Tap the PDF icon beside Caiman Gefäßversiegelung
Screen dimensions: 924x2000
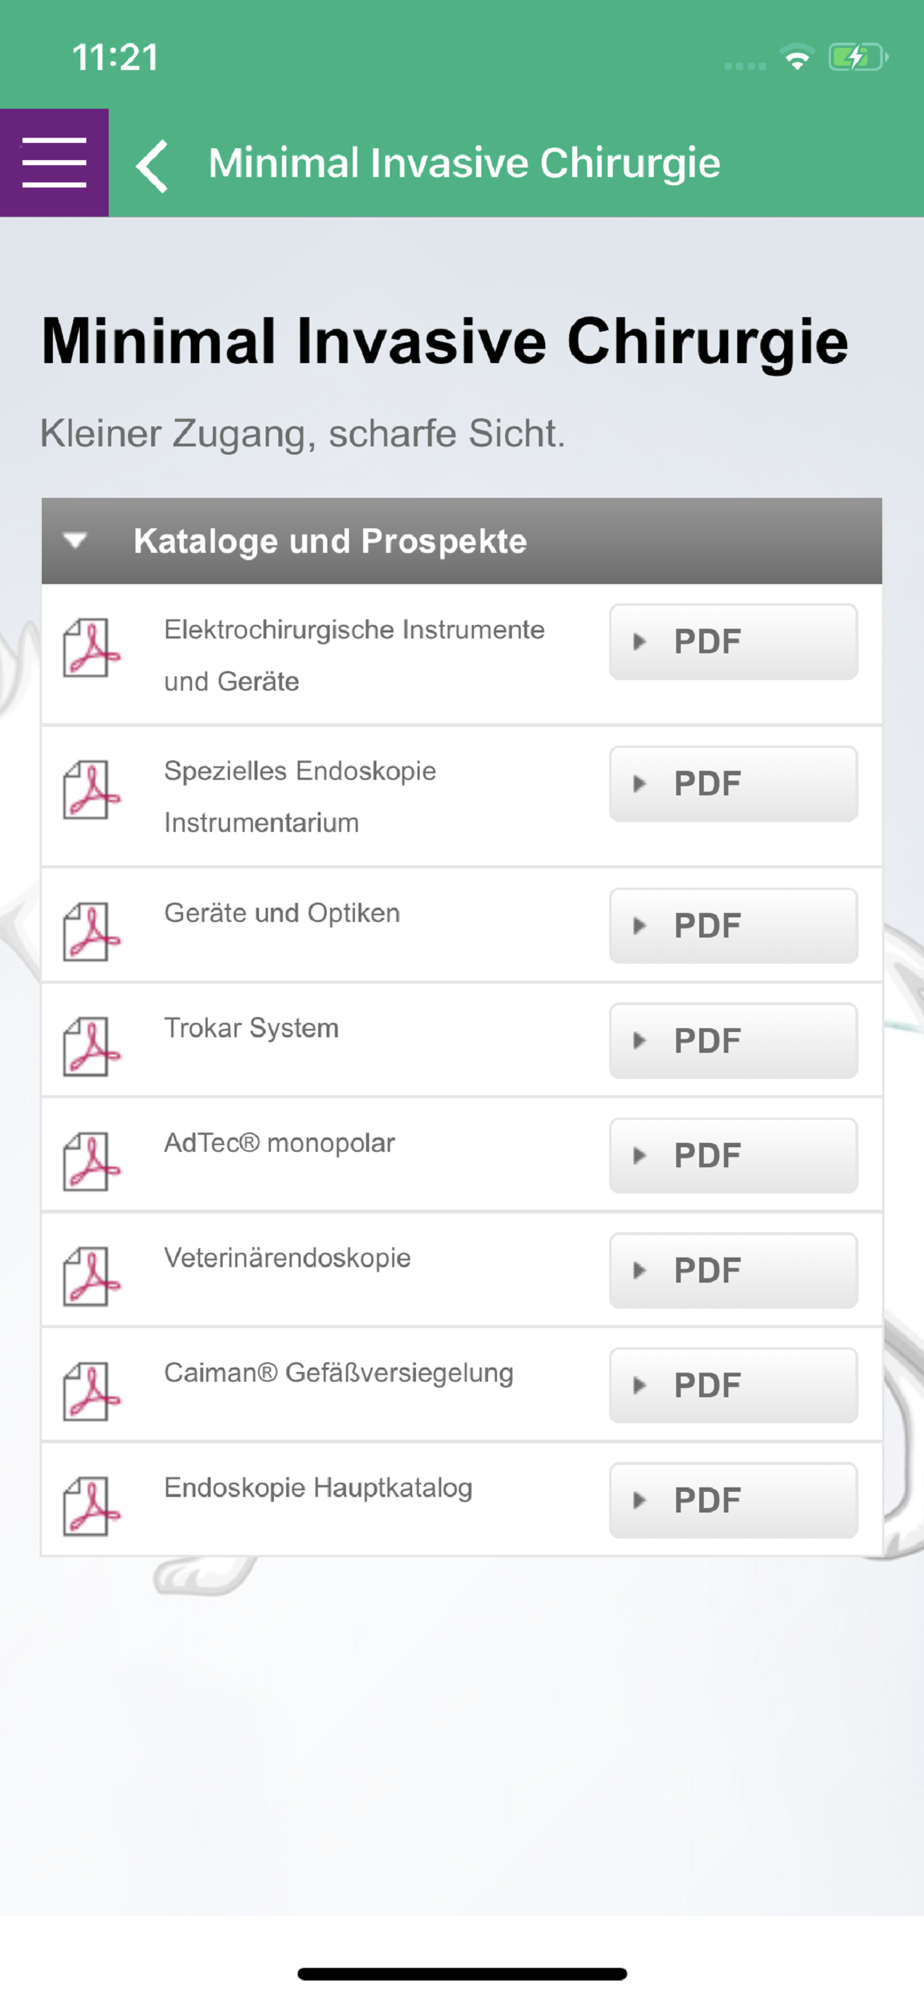(x=91, y=1392)
